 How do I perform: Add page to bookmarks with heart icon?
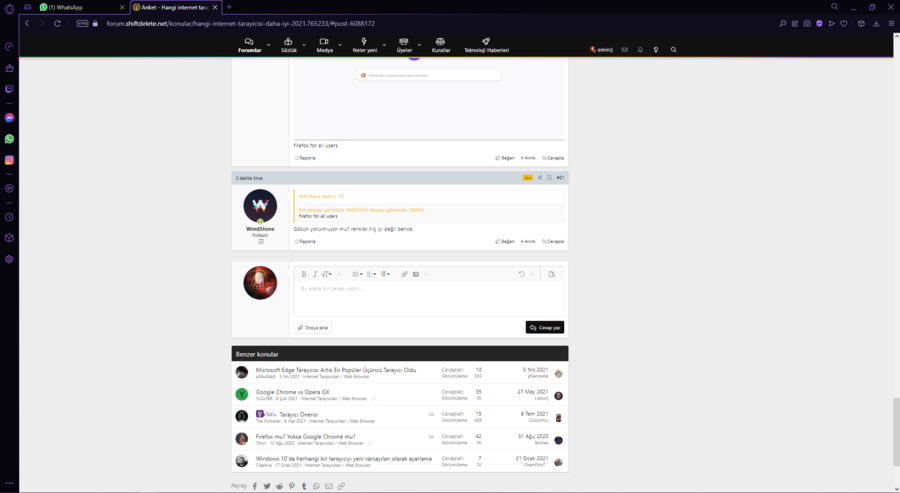[844, 24]
